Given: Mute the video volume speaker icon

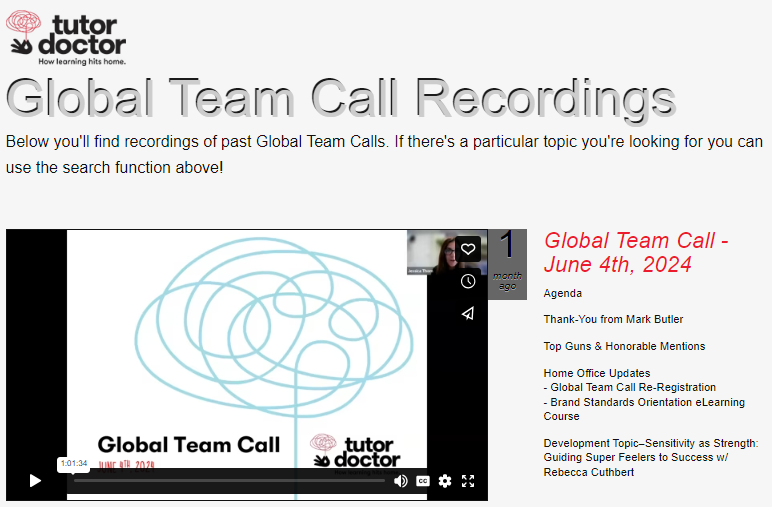Looking at the screenshot, I should pos(400,481).
